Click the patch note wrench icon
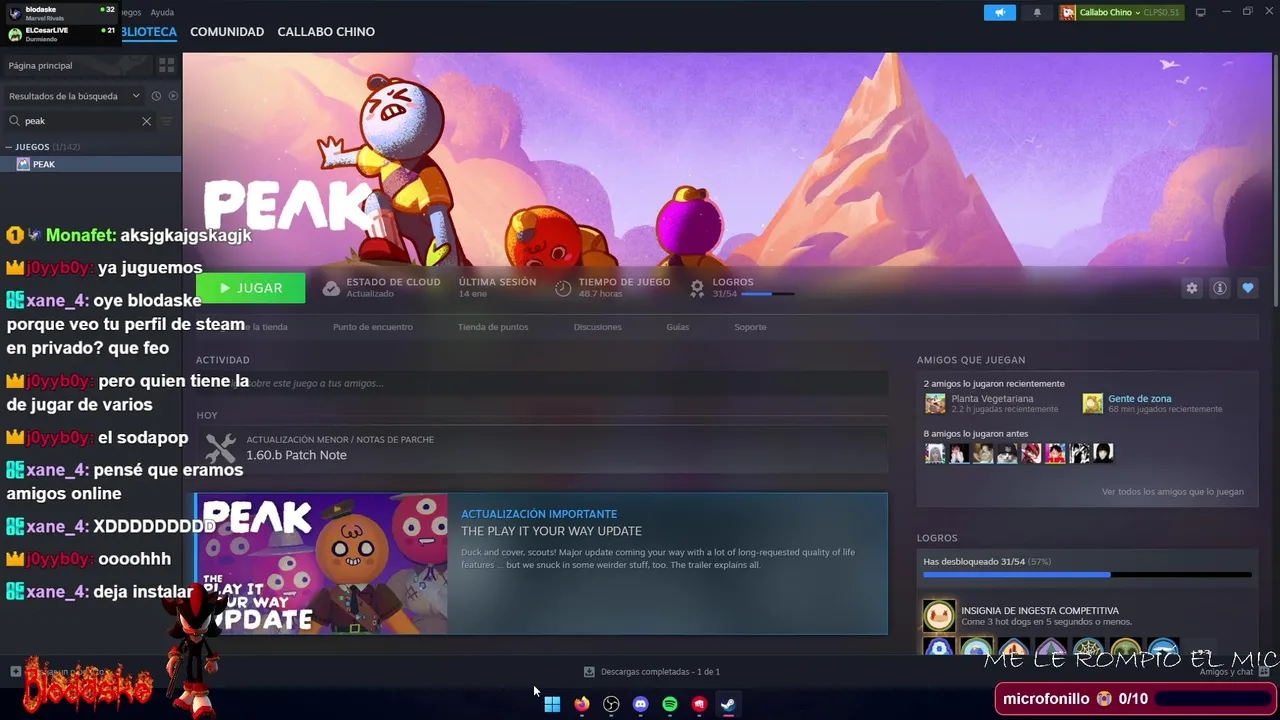 click(220, 448)
